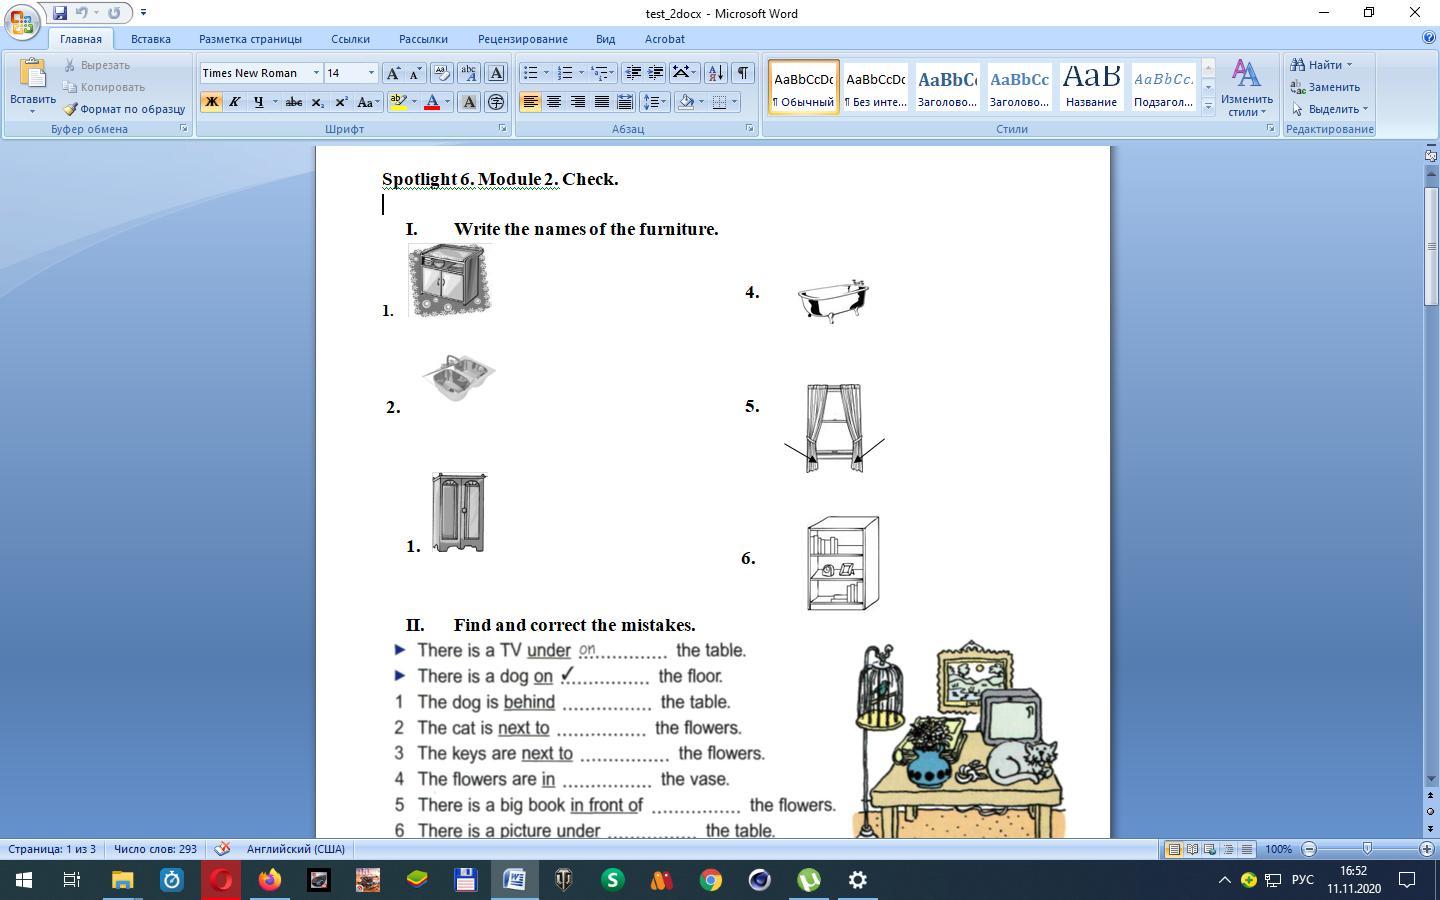Increase paragraph indent
Image resolution: width=1440 pixels, height=900 pixels.
click(656, 73)
